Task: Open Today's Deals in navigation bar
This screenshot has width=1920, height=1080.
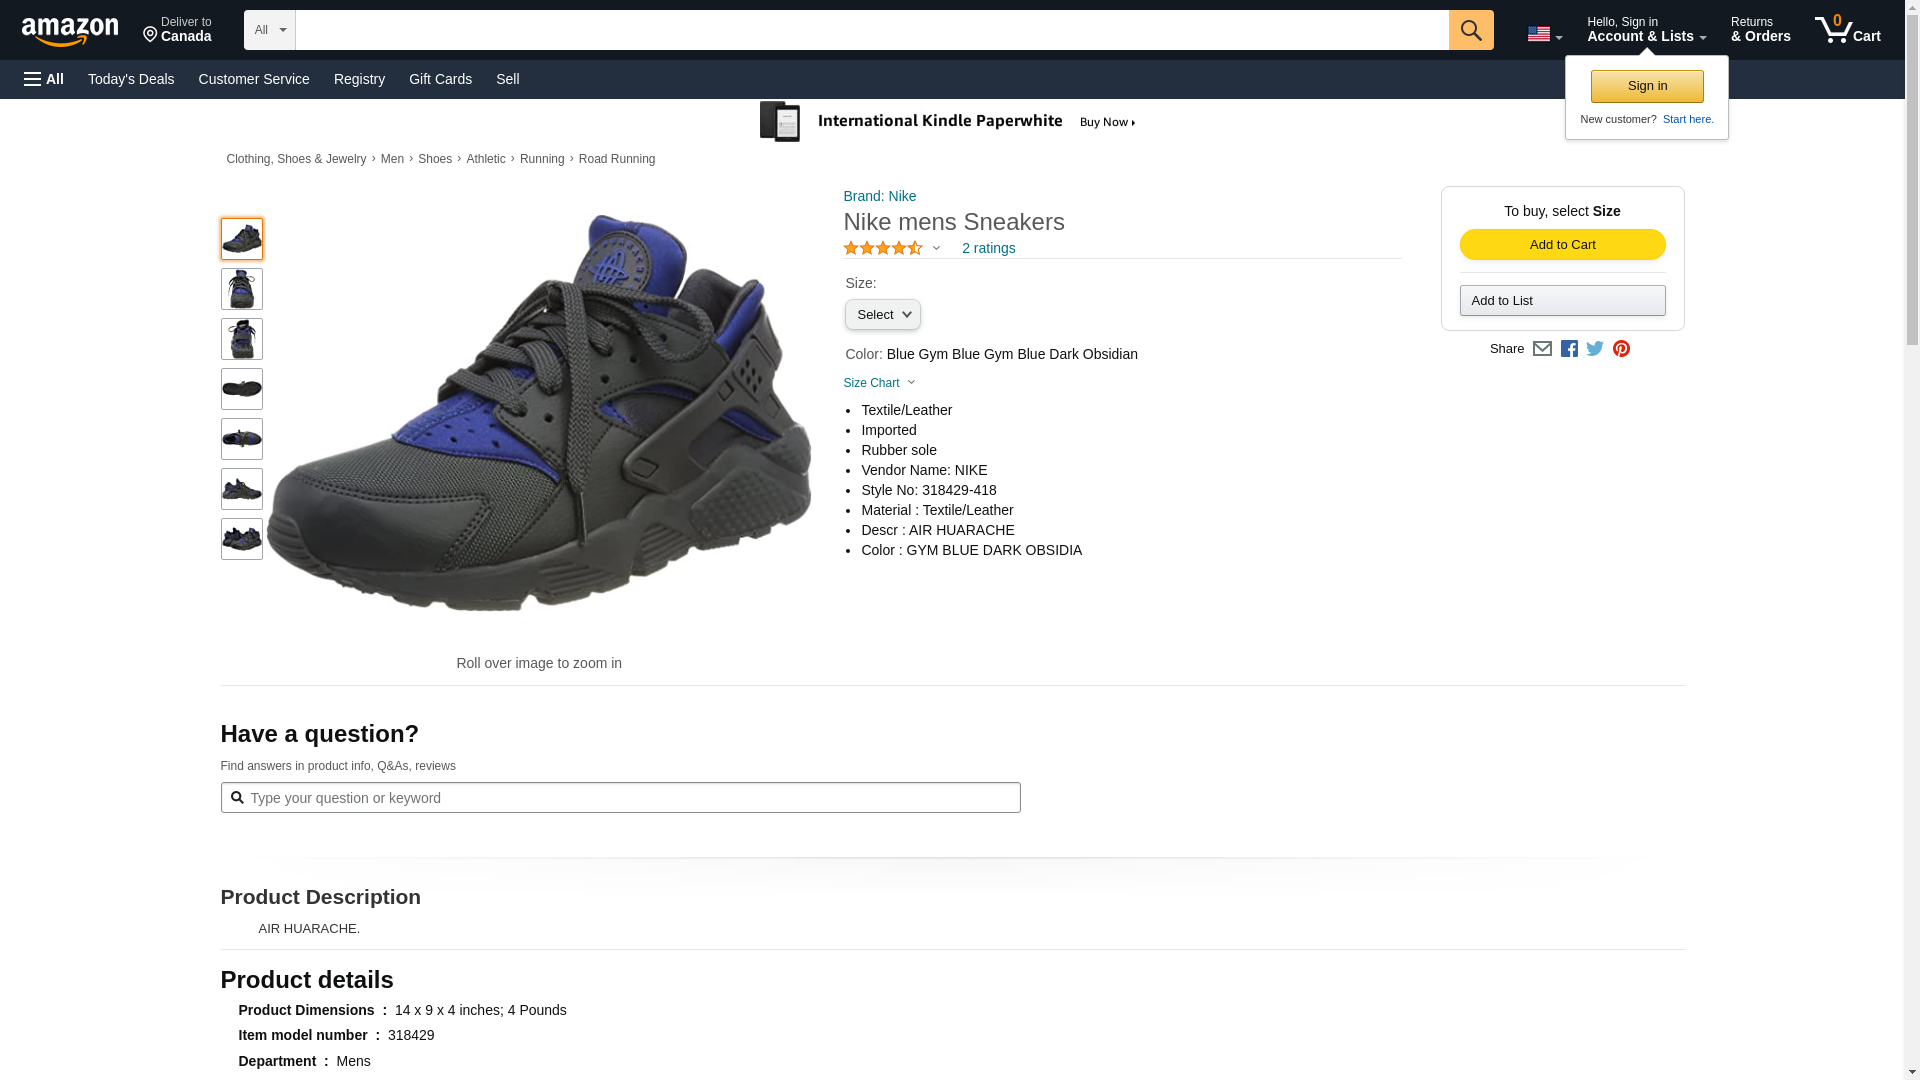Action: [131, 79]
